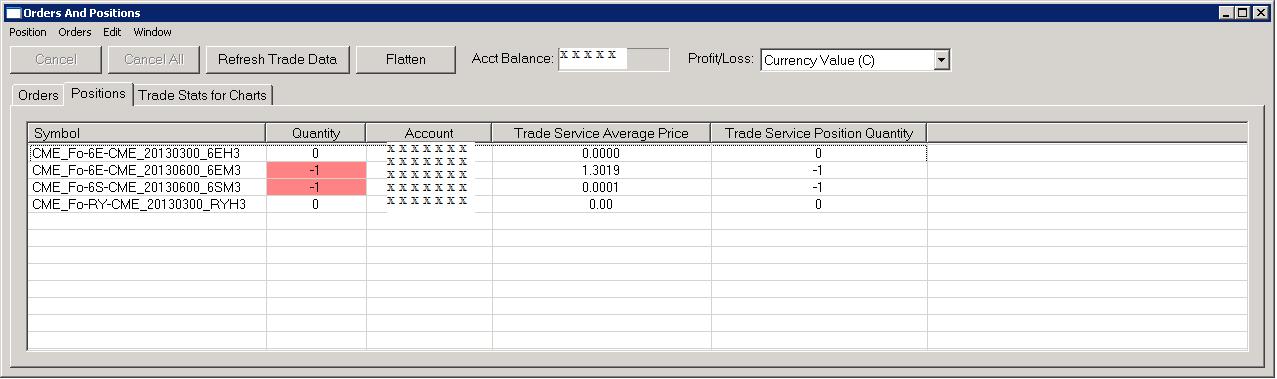
Task: Expand the Profit/Loss dropdown arrow
Action: 941,60
